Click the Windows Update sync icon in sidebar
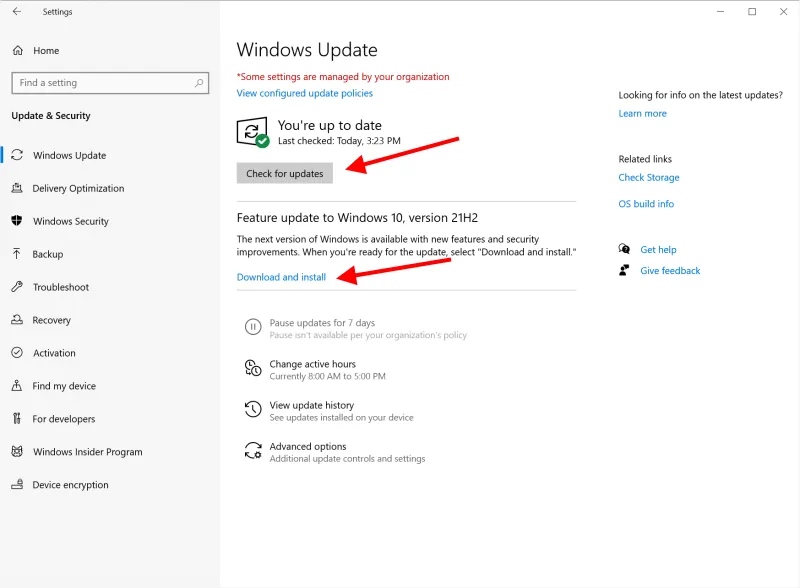The width and height of the screenshot is (800, 588). pyautogui.click(x=17, y=155)
